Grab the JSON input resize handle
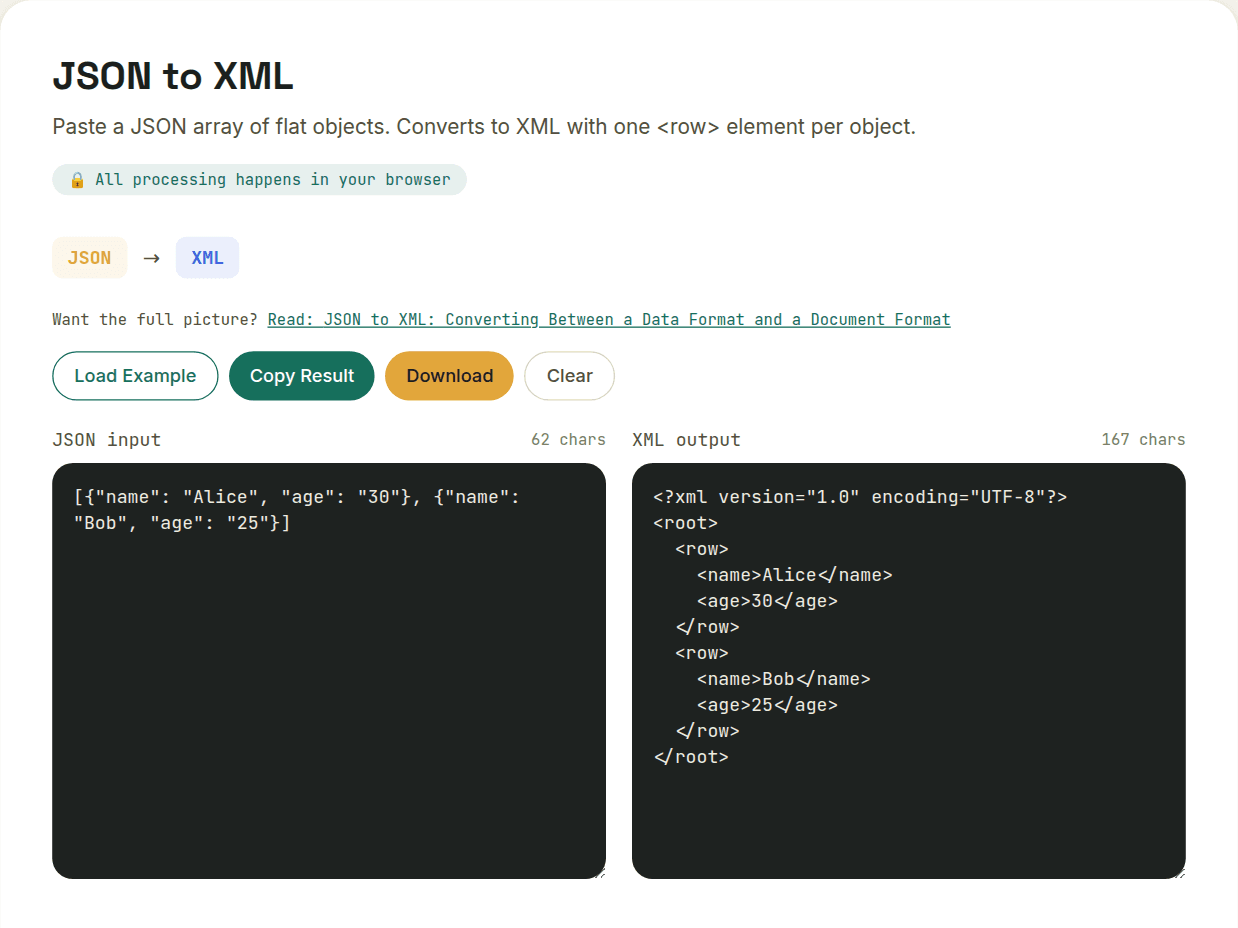The height and width of the screenshot is (928, 1238). 599,873
